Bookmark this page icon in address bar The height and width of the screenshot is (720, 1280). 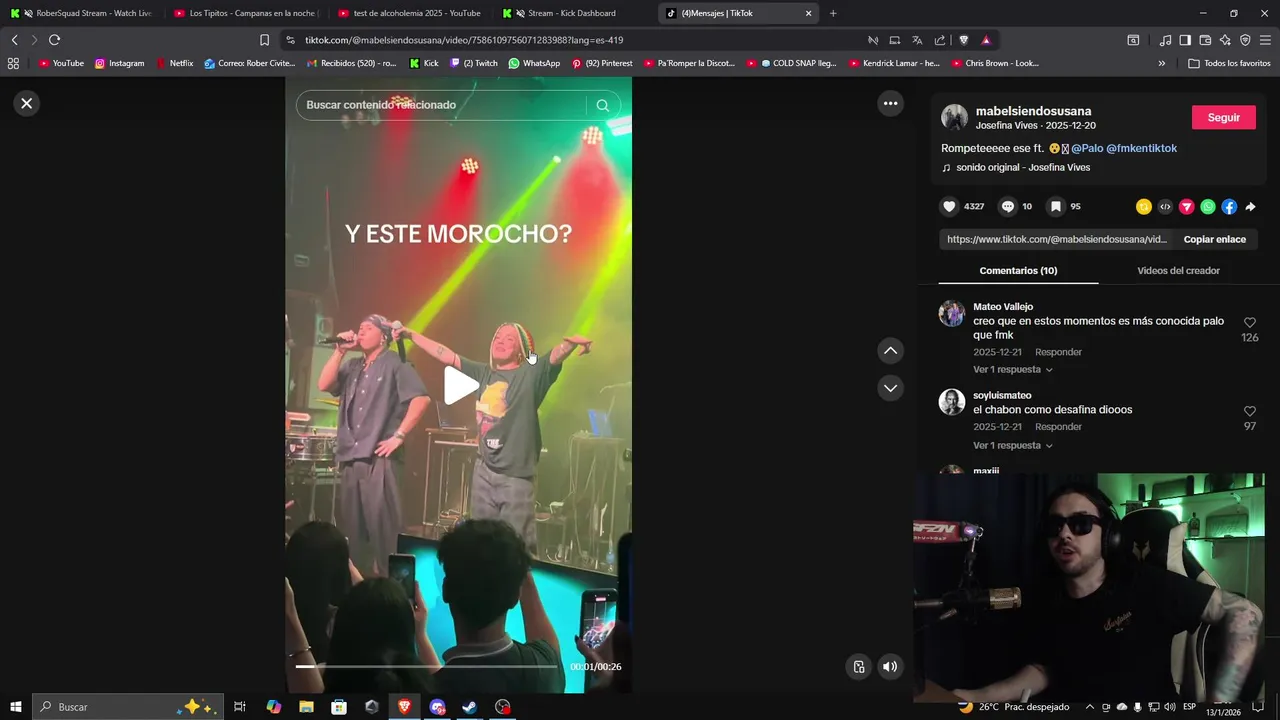264,40
